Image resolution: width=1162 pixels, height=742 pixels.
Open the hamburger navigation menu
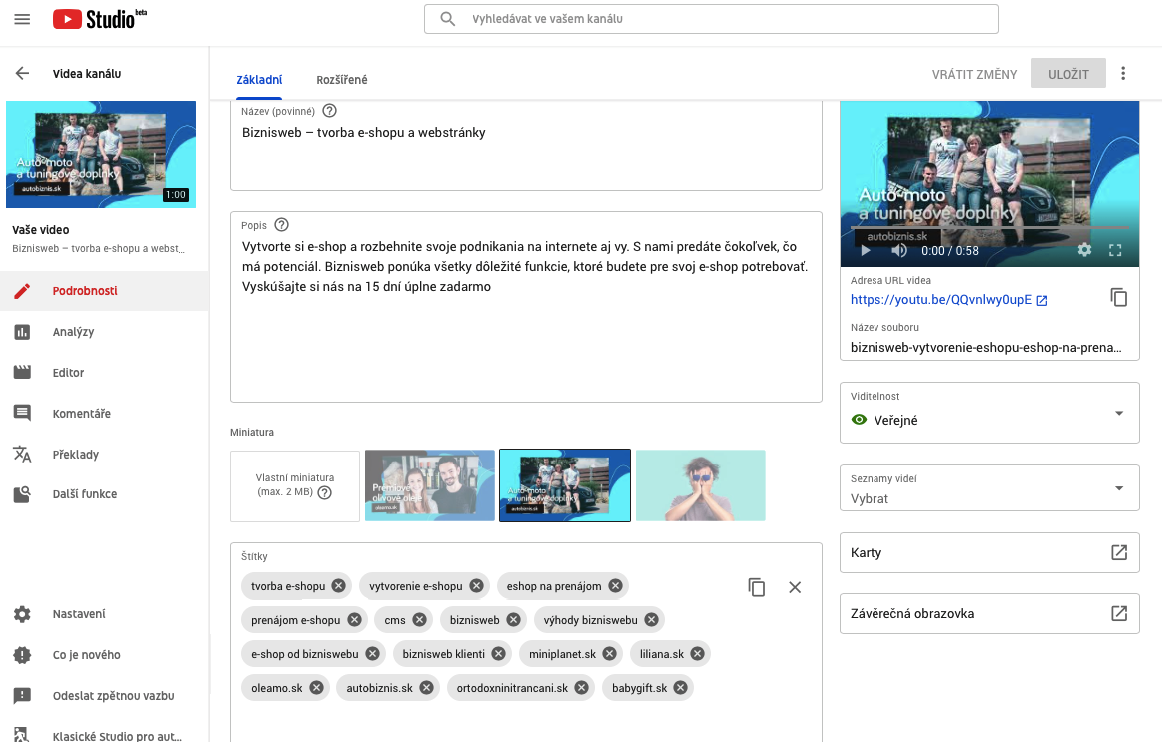tap(22, 19)
